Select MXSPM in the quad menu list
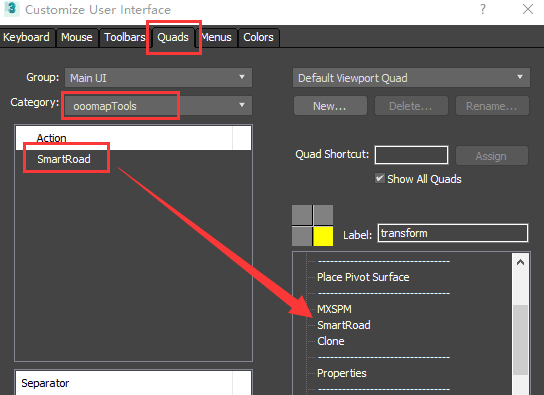544x395 pixels. click(x=334, y=309)
